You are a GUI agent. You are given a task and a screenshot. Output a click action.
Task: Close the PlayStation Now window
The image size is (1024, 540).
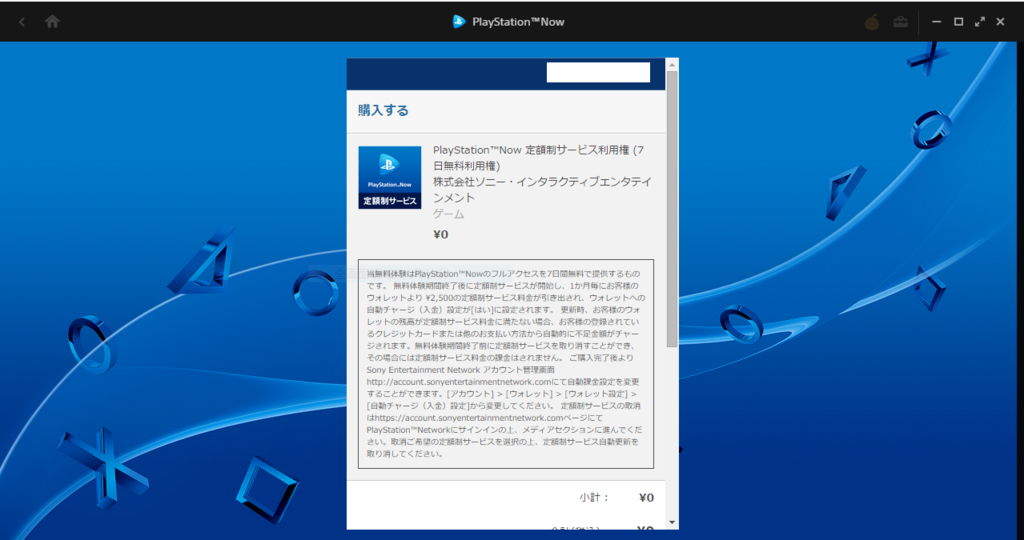tap(1000, 22)
